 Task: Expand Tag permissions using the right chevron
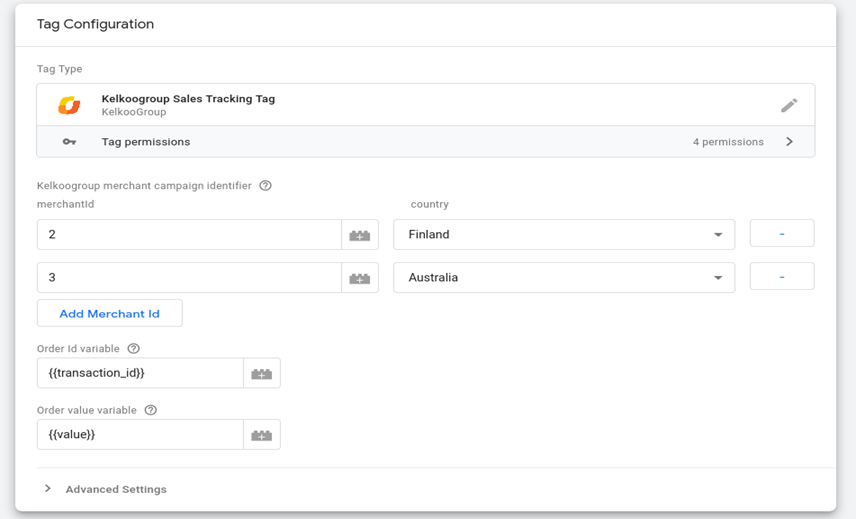pyautogui.click(x=789, y=142)
